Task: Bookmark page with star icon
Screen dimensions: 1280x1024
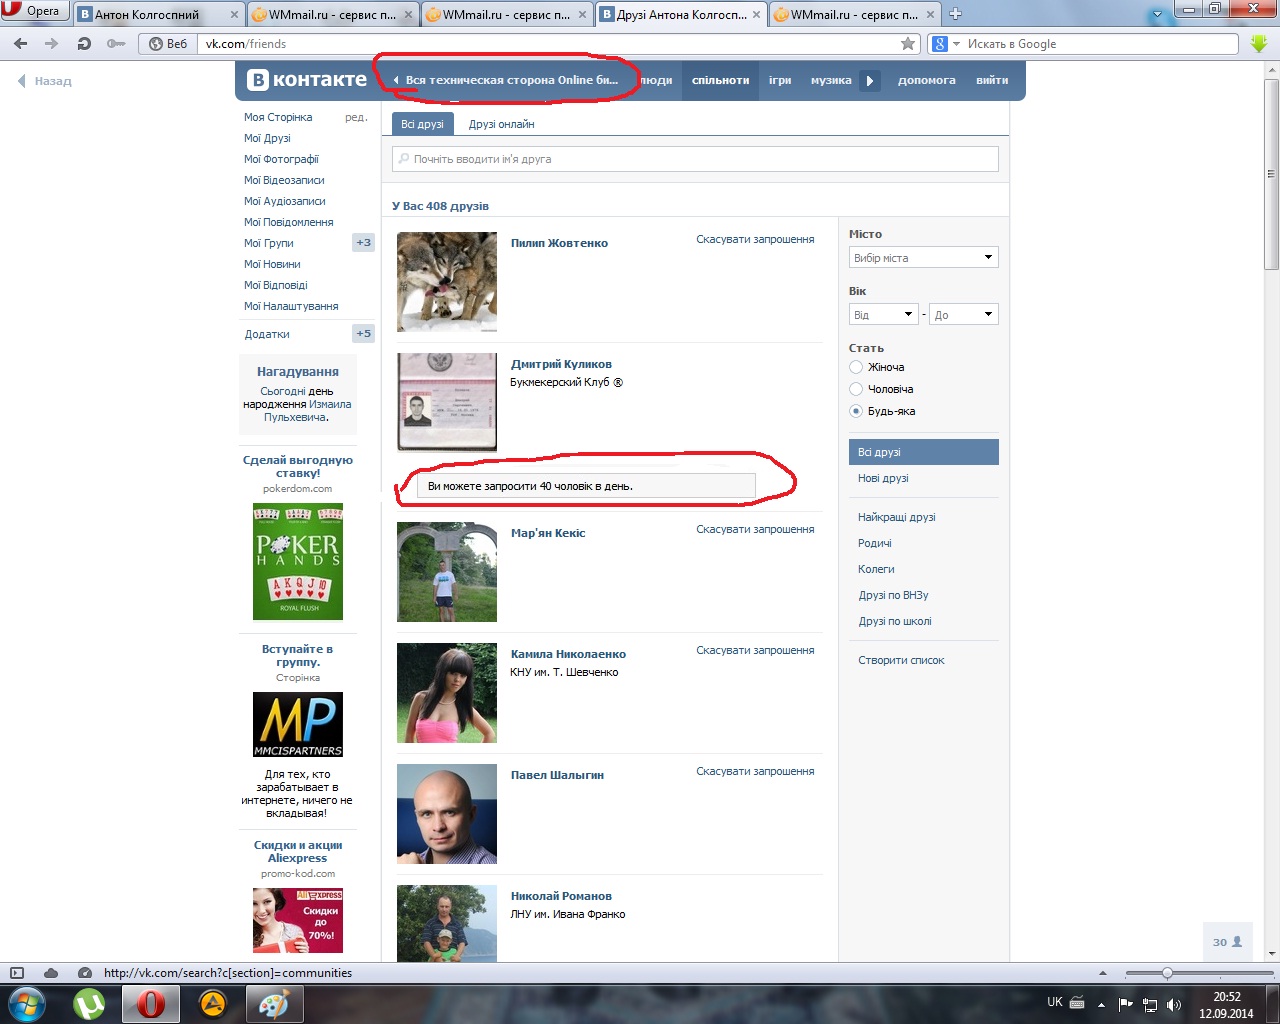Action: coord(908,44)
